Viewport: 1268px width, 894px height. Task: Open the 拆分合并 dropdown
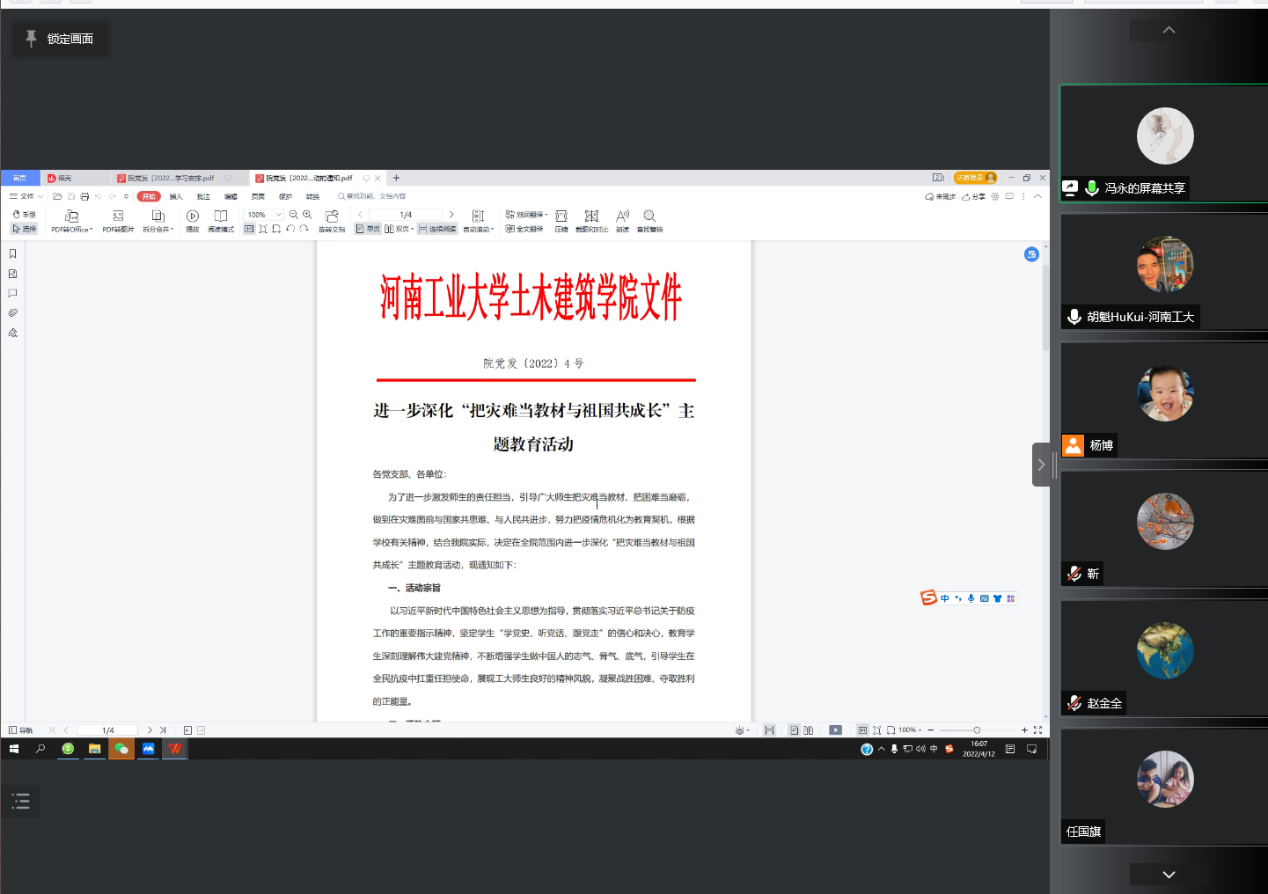click(x=158, y=221)
